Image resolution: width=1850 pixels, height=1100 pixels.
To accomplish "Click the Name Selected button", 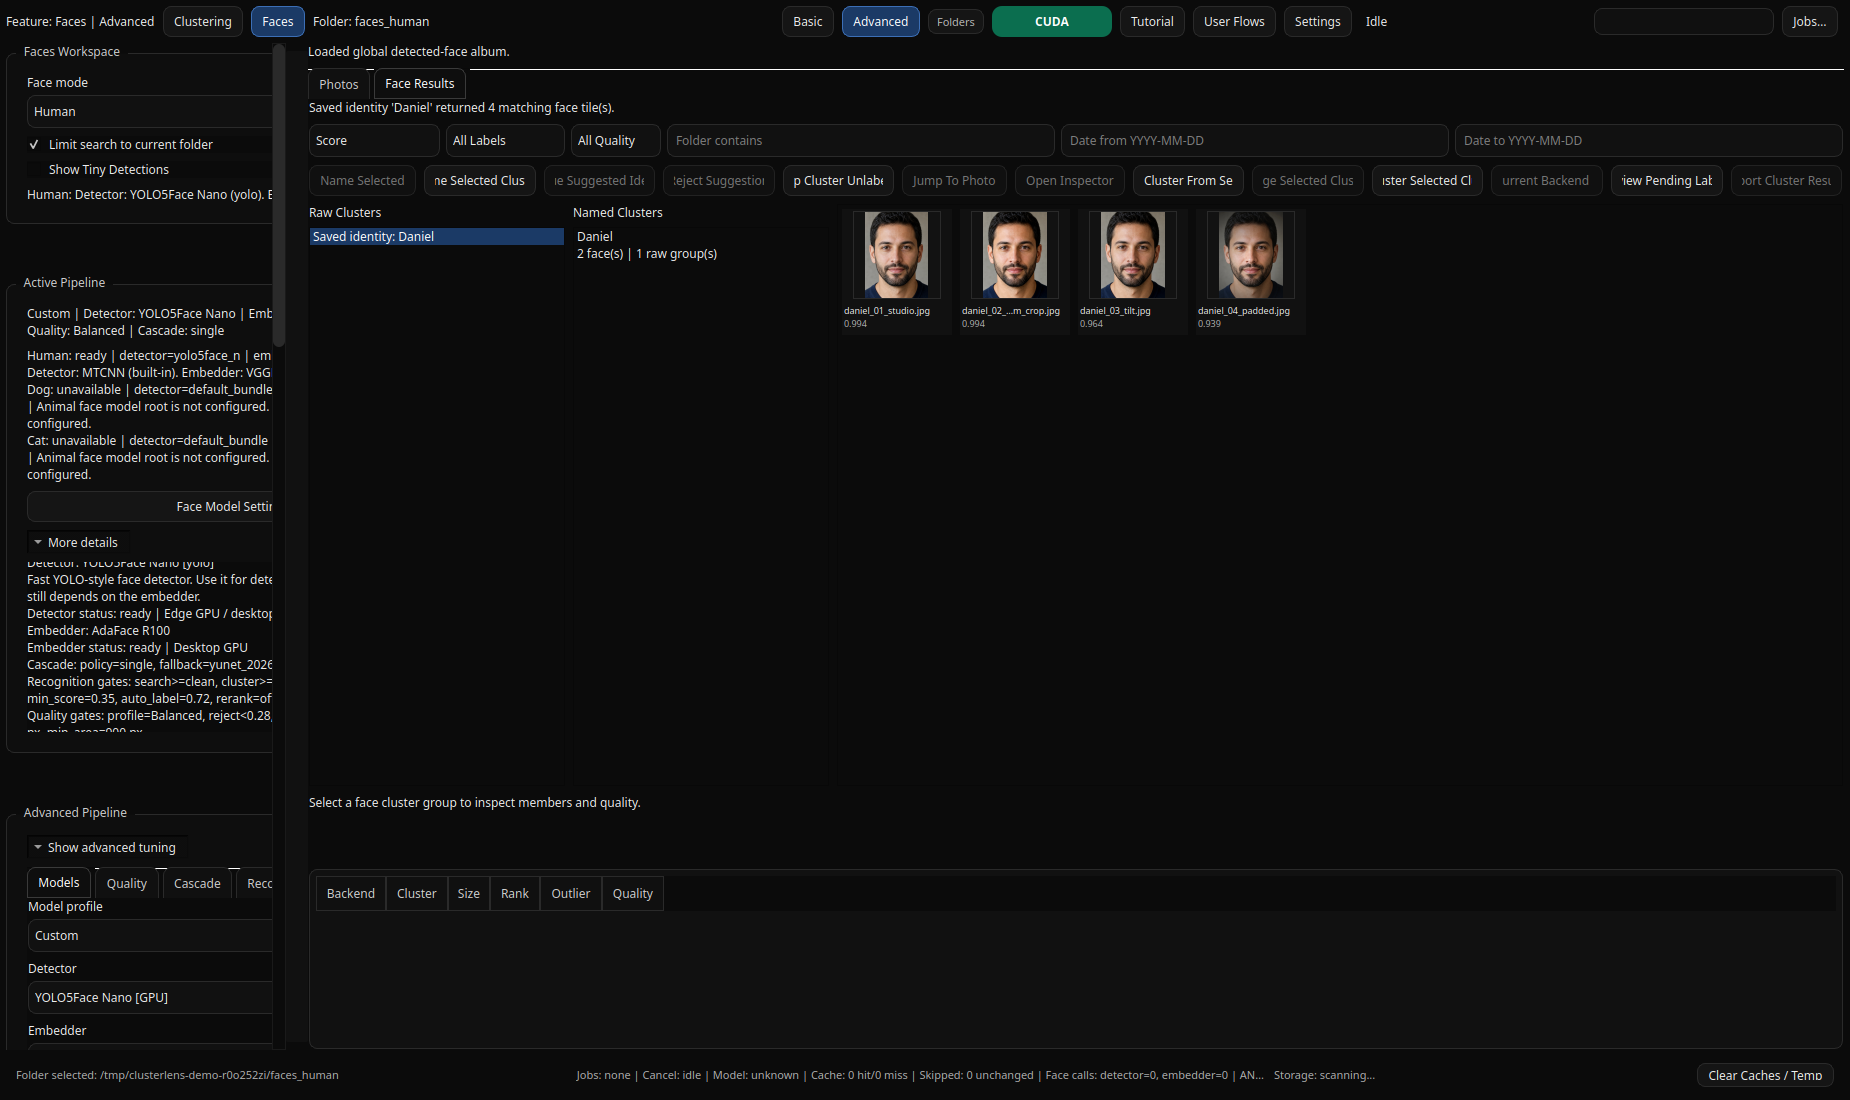I will click(362, 180).
